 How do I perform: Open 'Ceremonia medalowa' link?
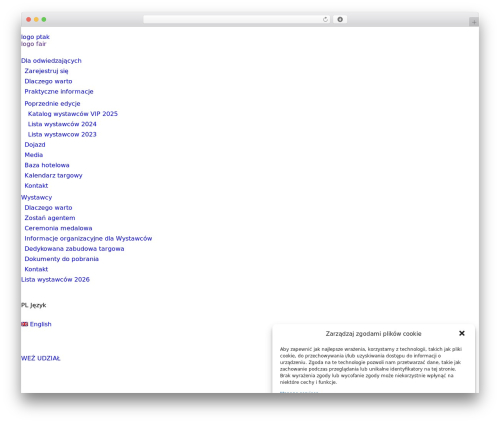pos(58,228)
